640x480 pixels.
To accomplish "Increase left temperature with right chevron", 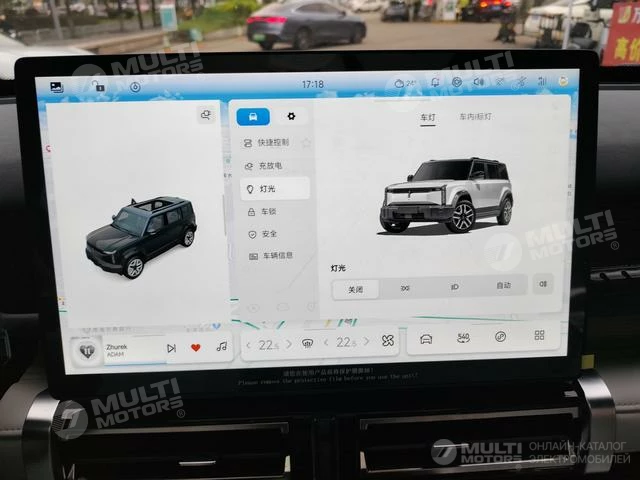I will coord(289,344).
